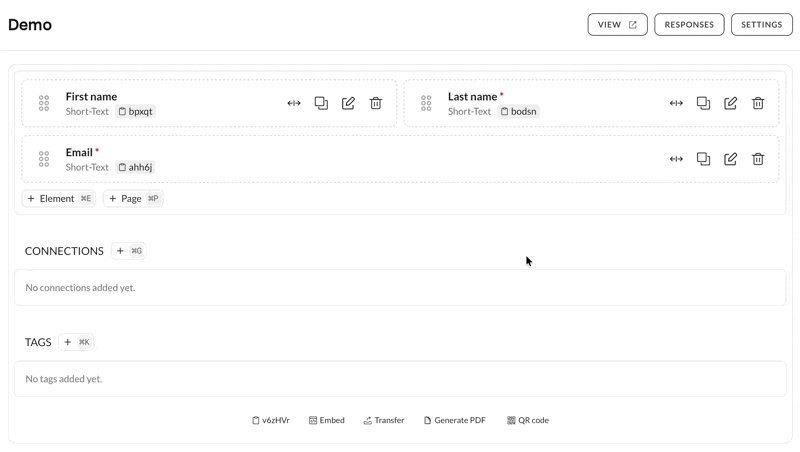The width and height of the screenshot is (800, 452).
Task: Delete the Last name field
Action: 758,103
